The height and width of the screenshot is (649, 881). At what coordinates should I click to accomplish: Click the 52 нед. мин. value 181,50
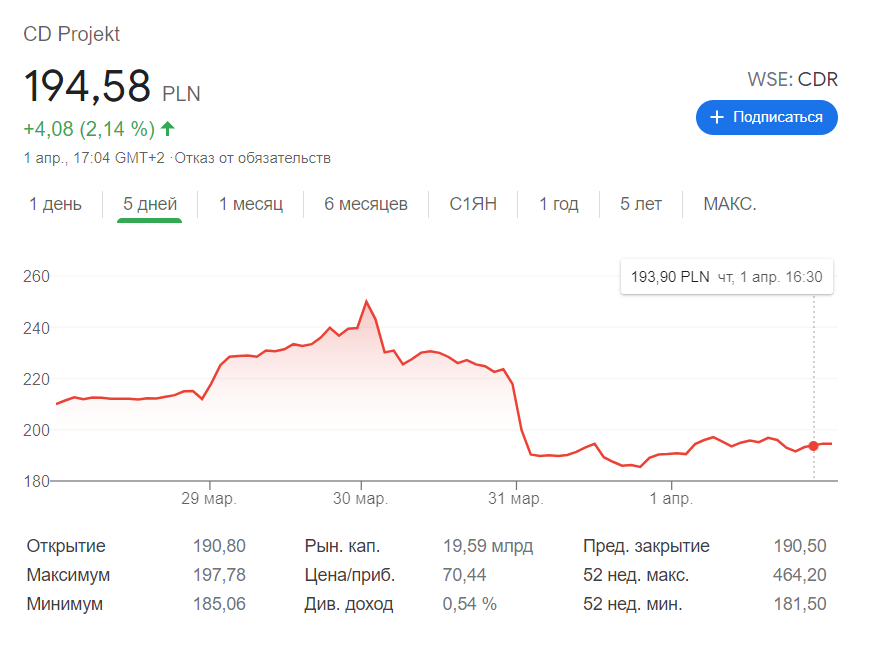coord(800,604)
